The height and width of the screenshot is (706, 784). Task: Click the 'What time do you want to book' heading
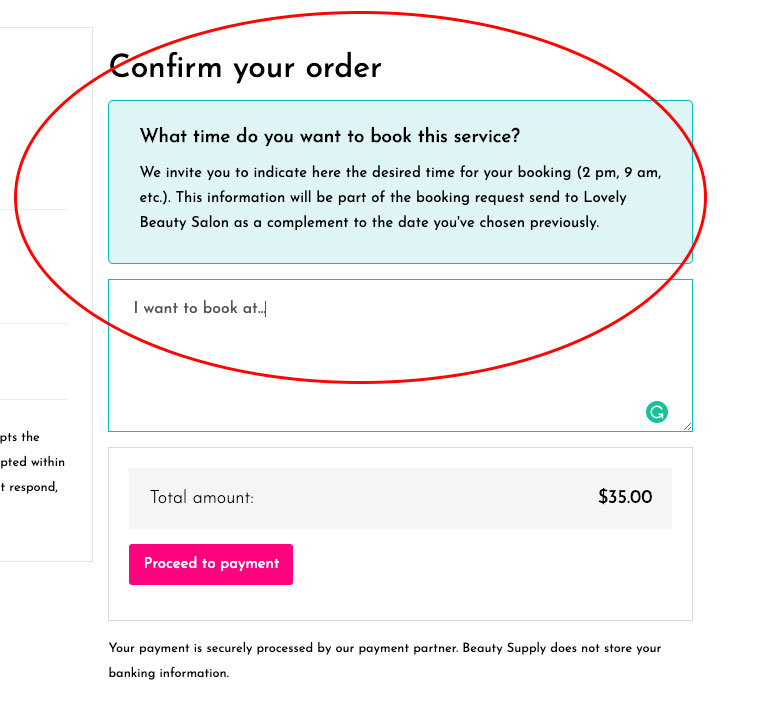(330, 136)
